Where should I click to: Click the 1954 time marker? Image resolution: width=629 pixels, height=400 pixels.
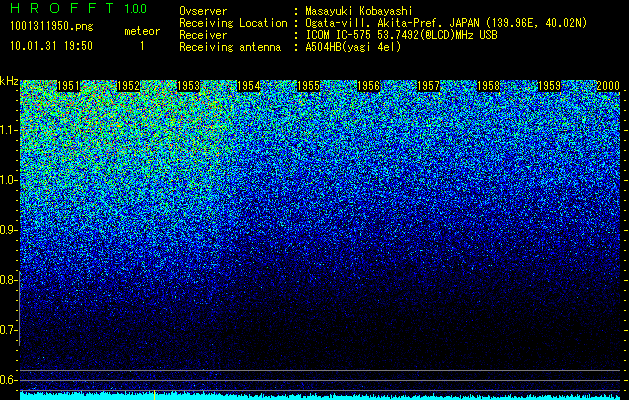[x=248, y=86]
